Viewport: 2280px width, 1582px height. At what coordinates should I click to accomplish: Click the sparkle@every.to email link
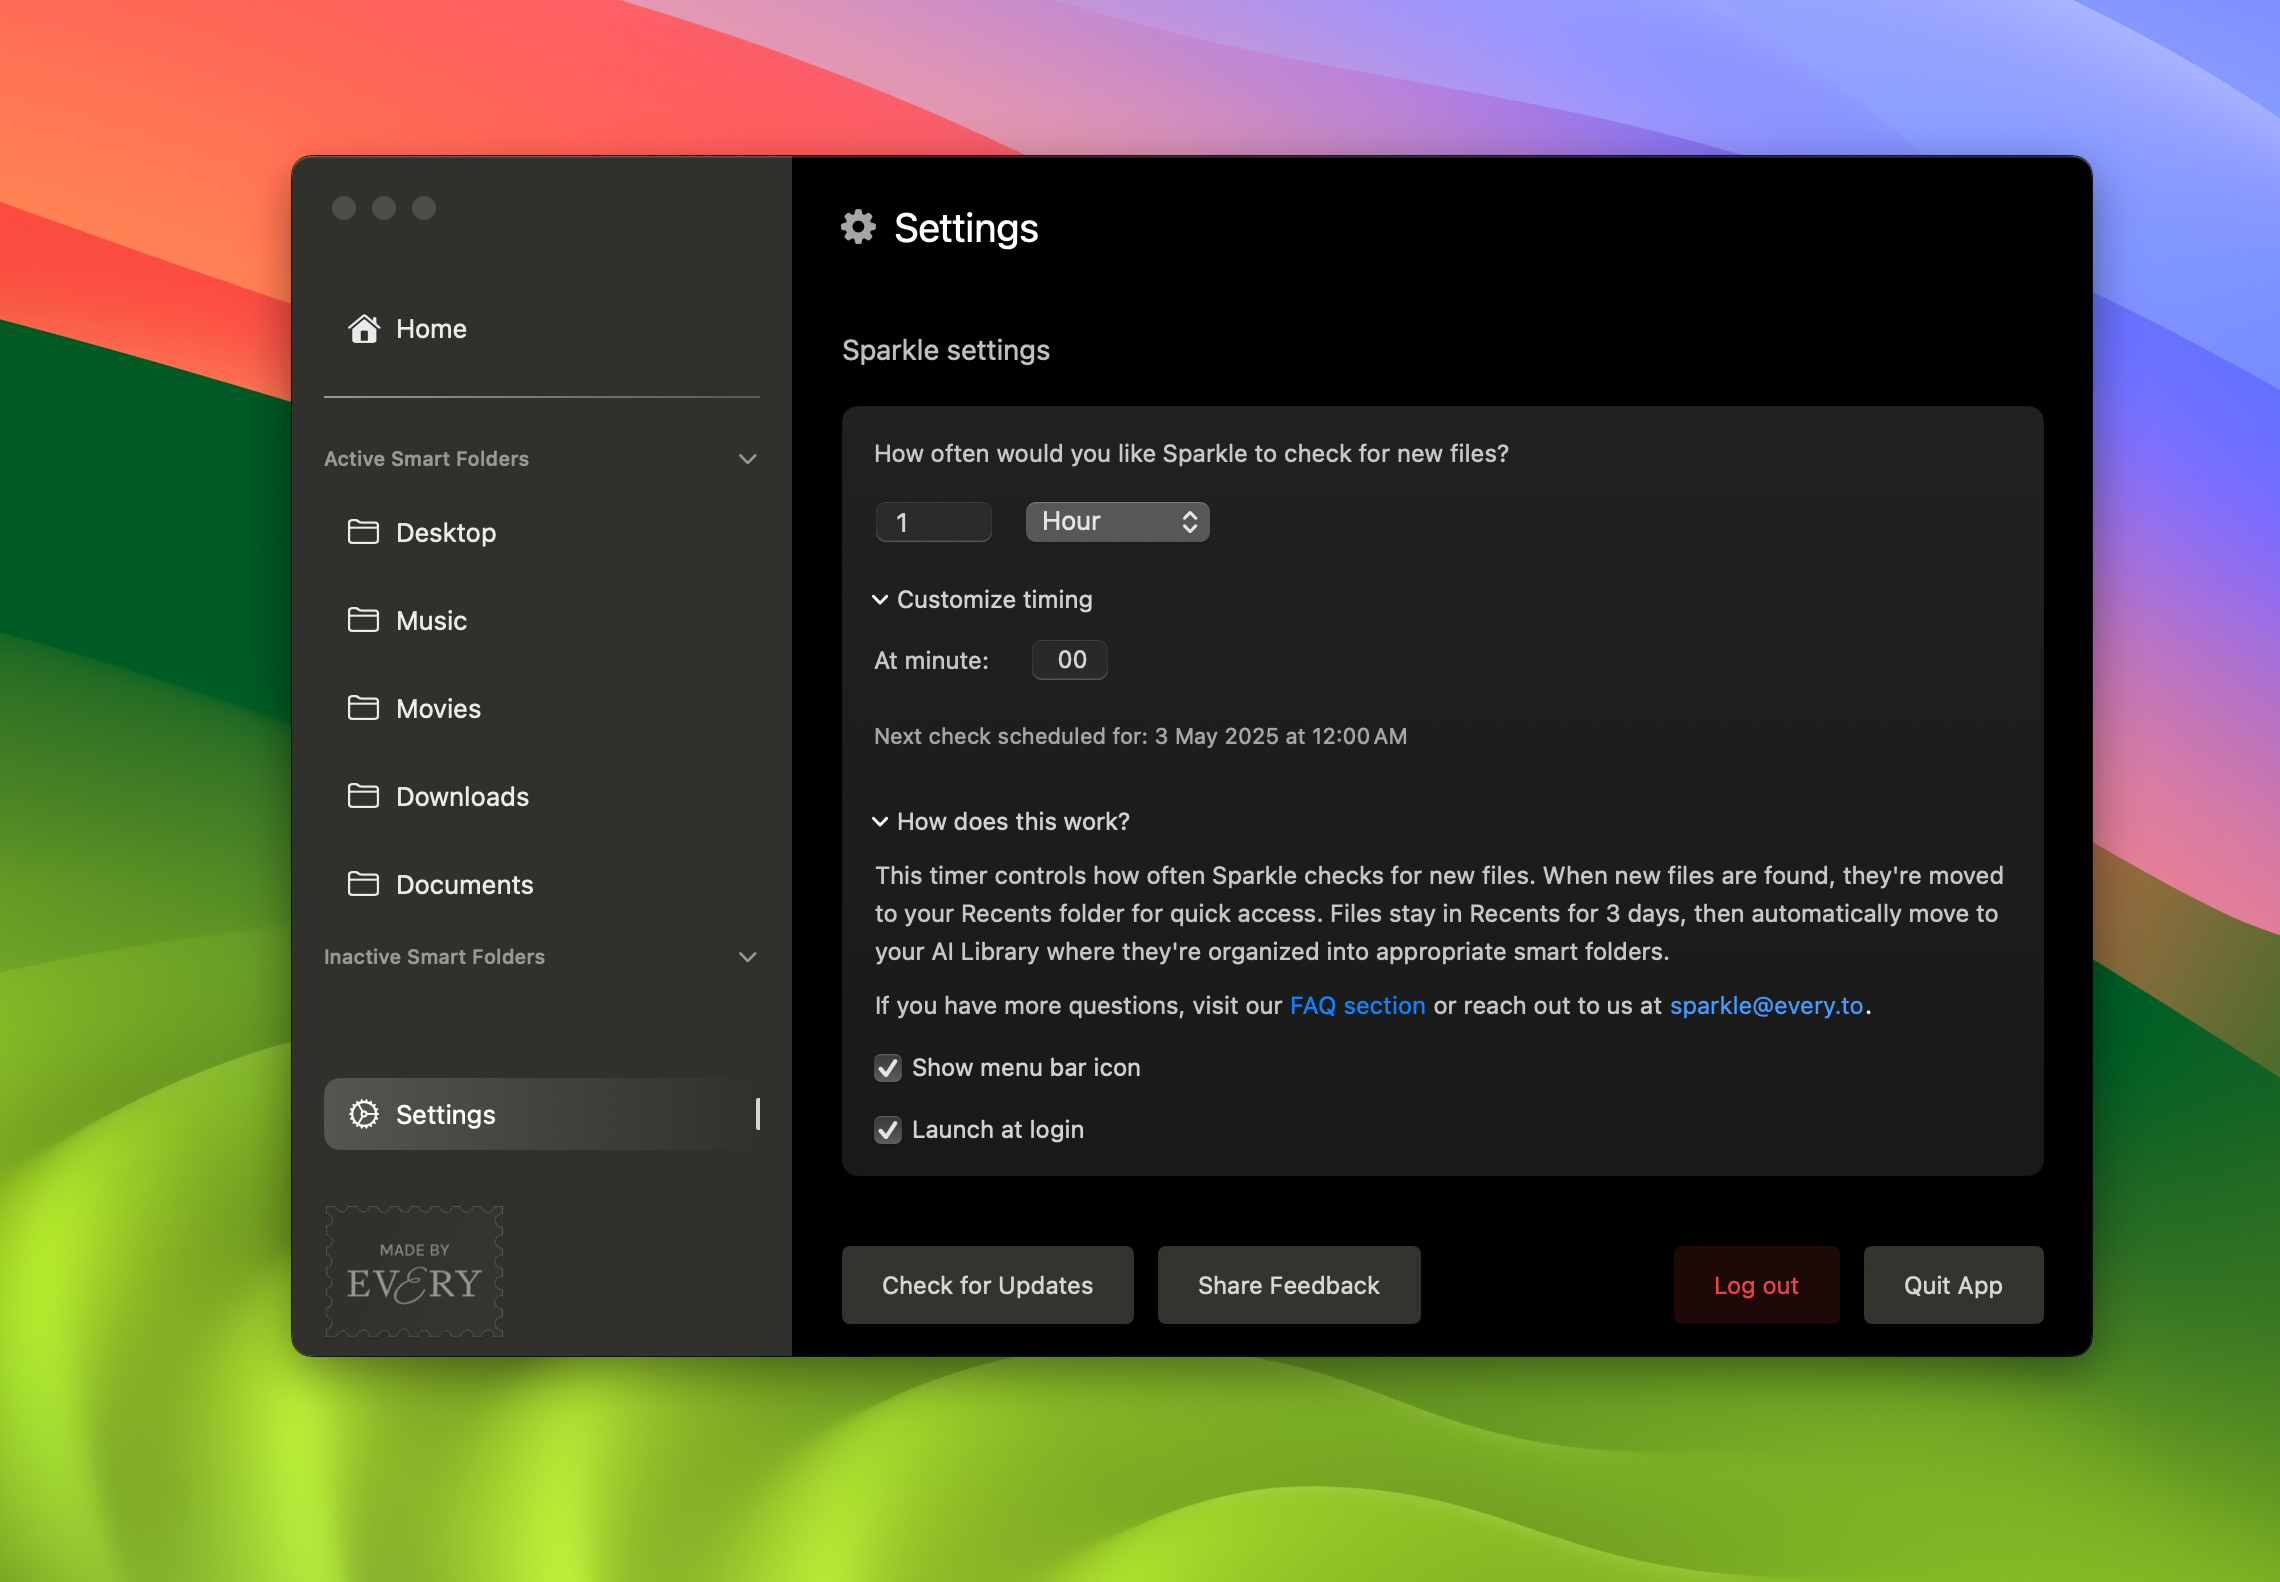(1766, 1006)
